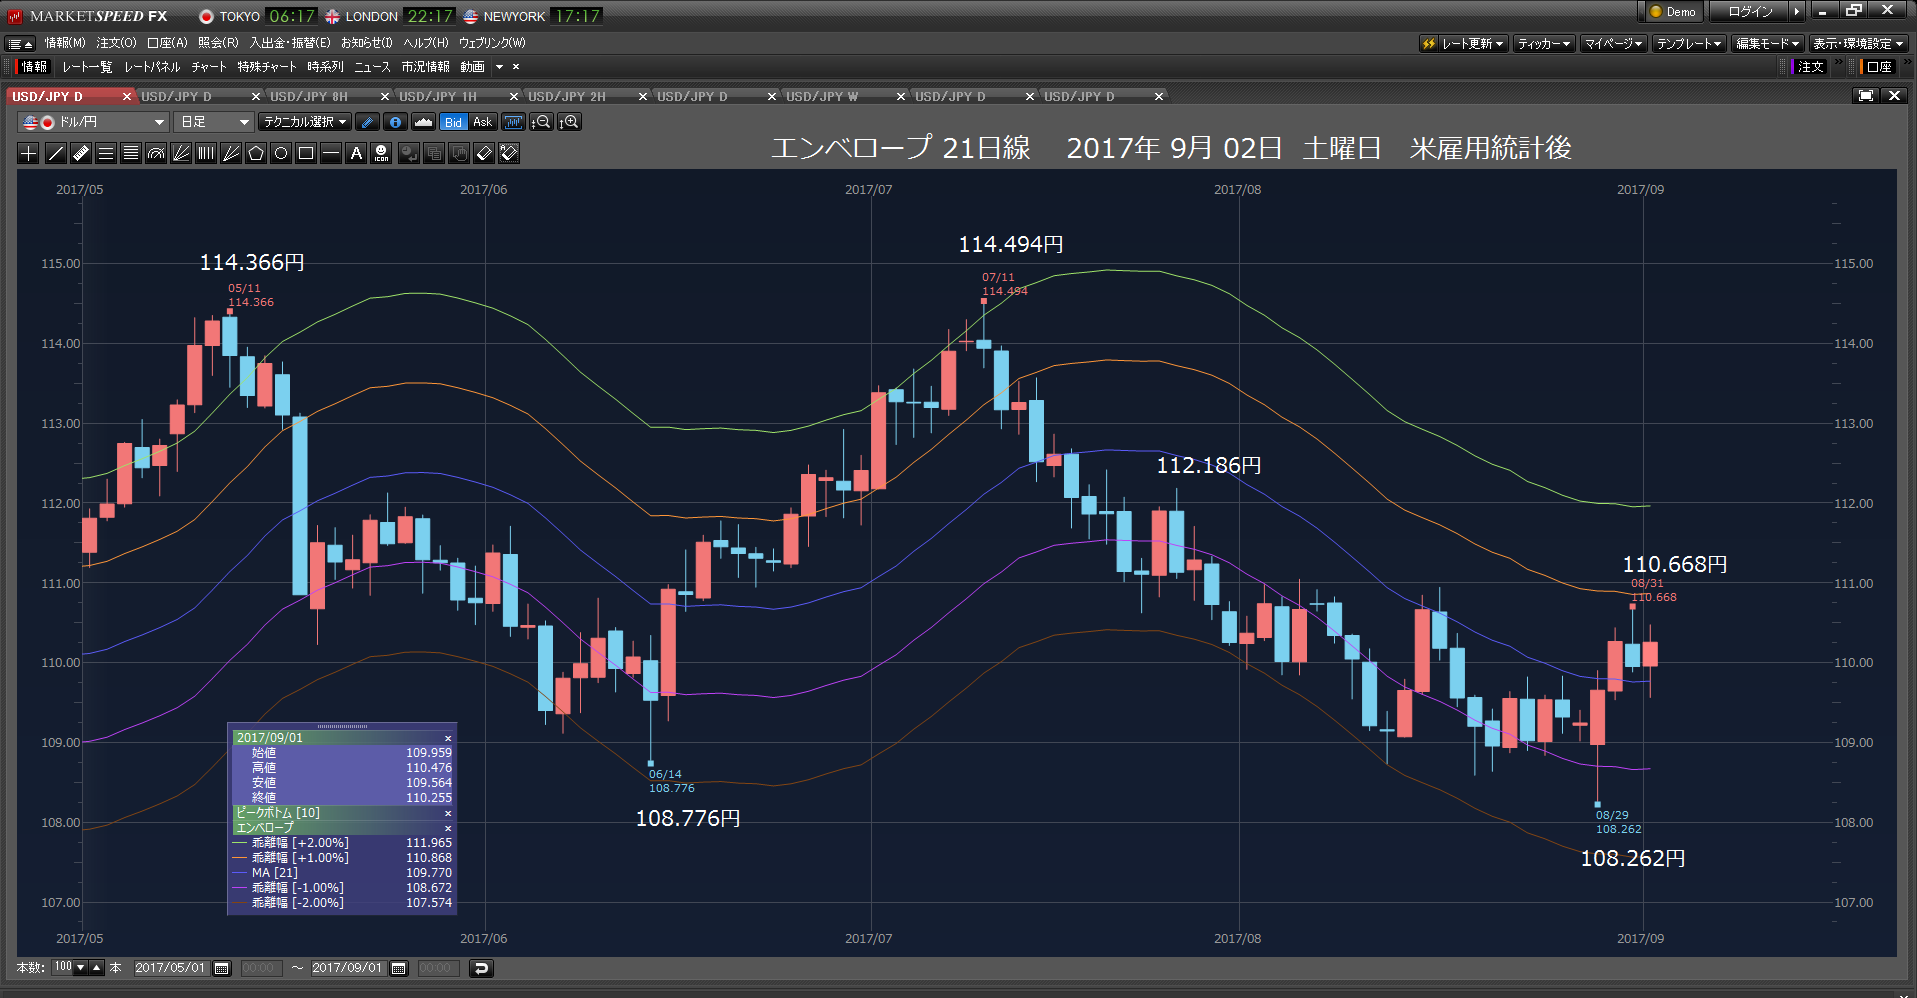Expand the arrow next to ログイン
The image size is (1917, 998).
coord(1796,12)
